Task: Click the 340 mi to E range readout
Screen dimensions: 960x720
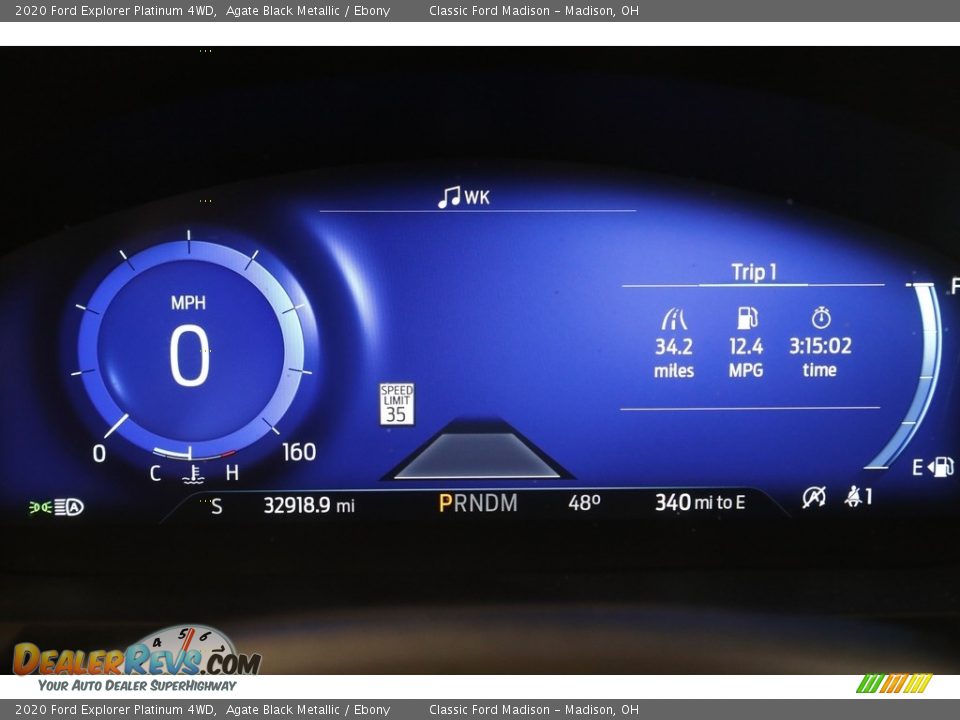Action: tap(699, 502)
